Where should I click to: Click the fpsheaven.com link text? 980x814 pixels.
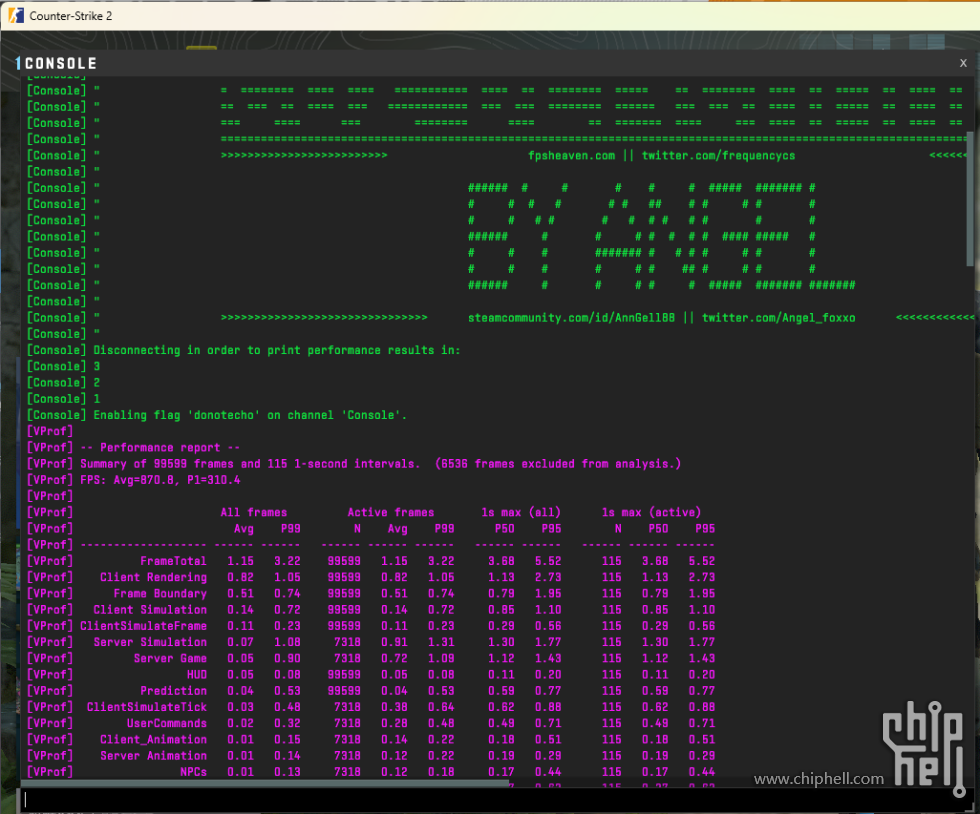[x=571, y=155]
